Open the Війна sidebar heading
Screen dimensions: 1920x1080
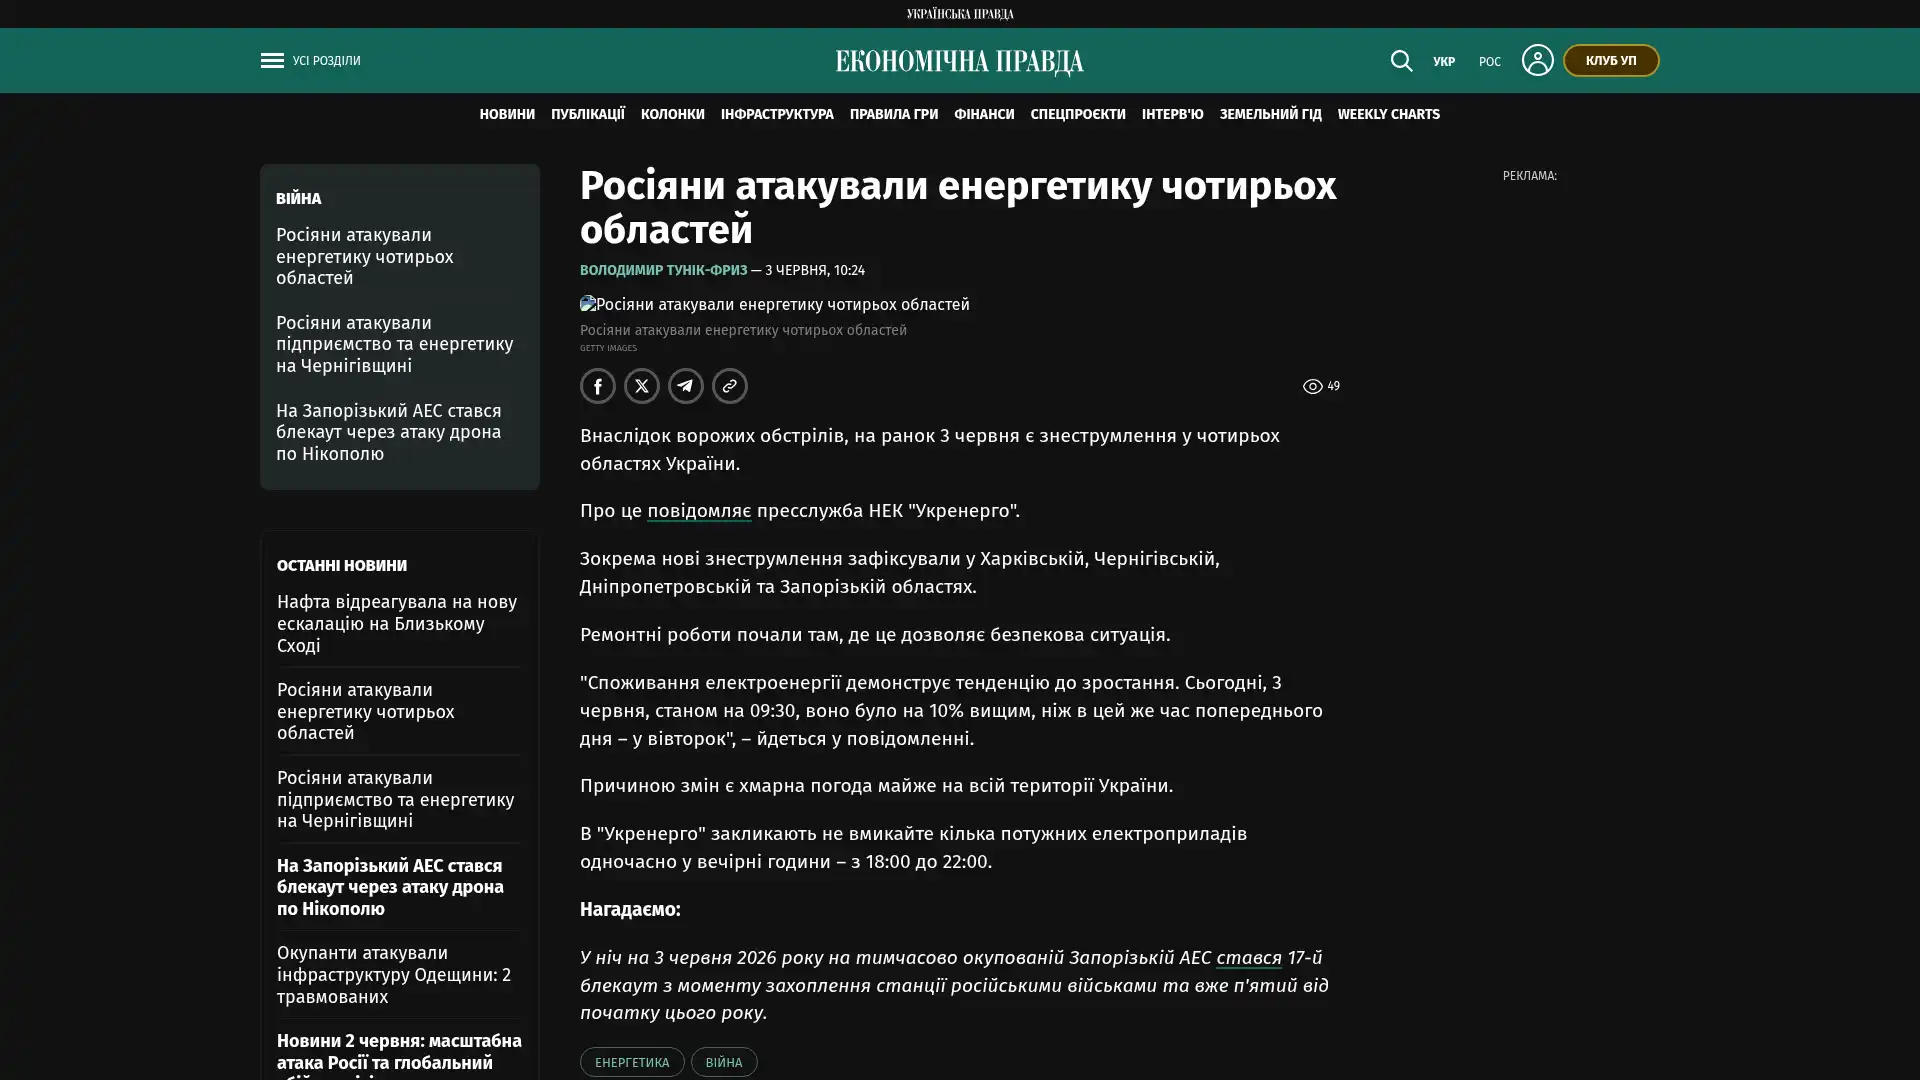[x=298, y=199]
